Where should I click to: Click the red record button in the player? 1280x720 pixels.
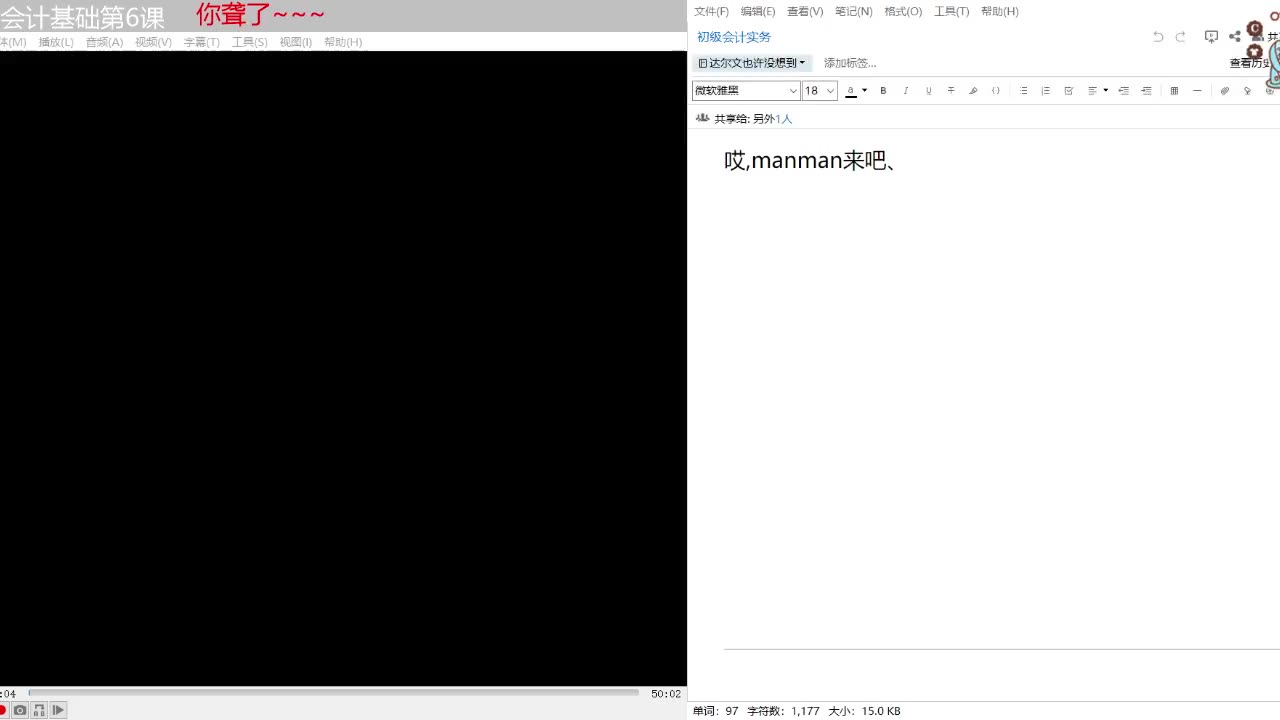point(3,710)
